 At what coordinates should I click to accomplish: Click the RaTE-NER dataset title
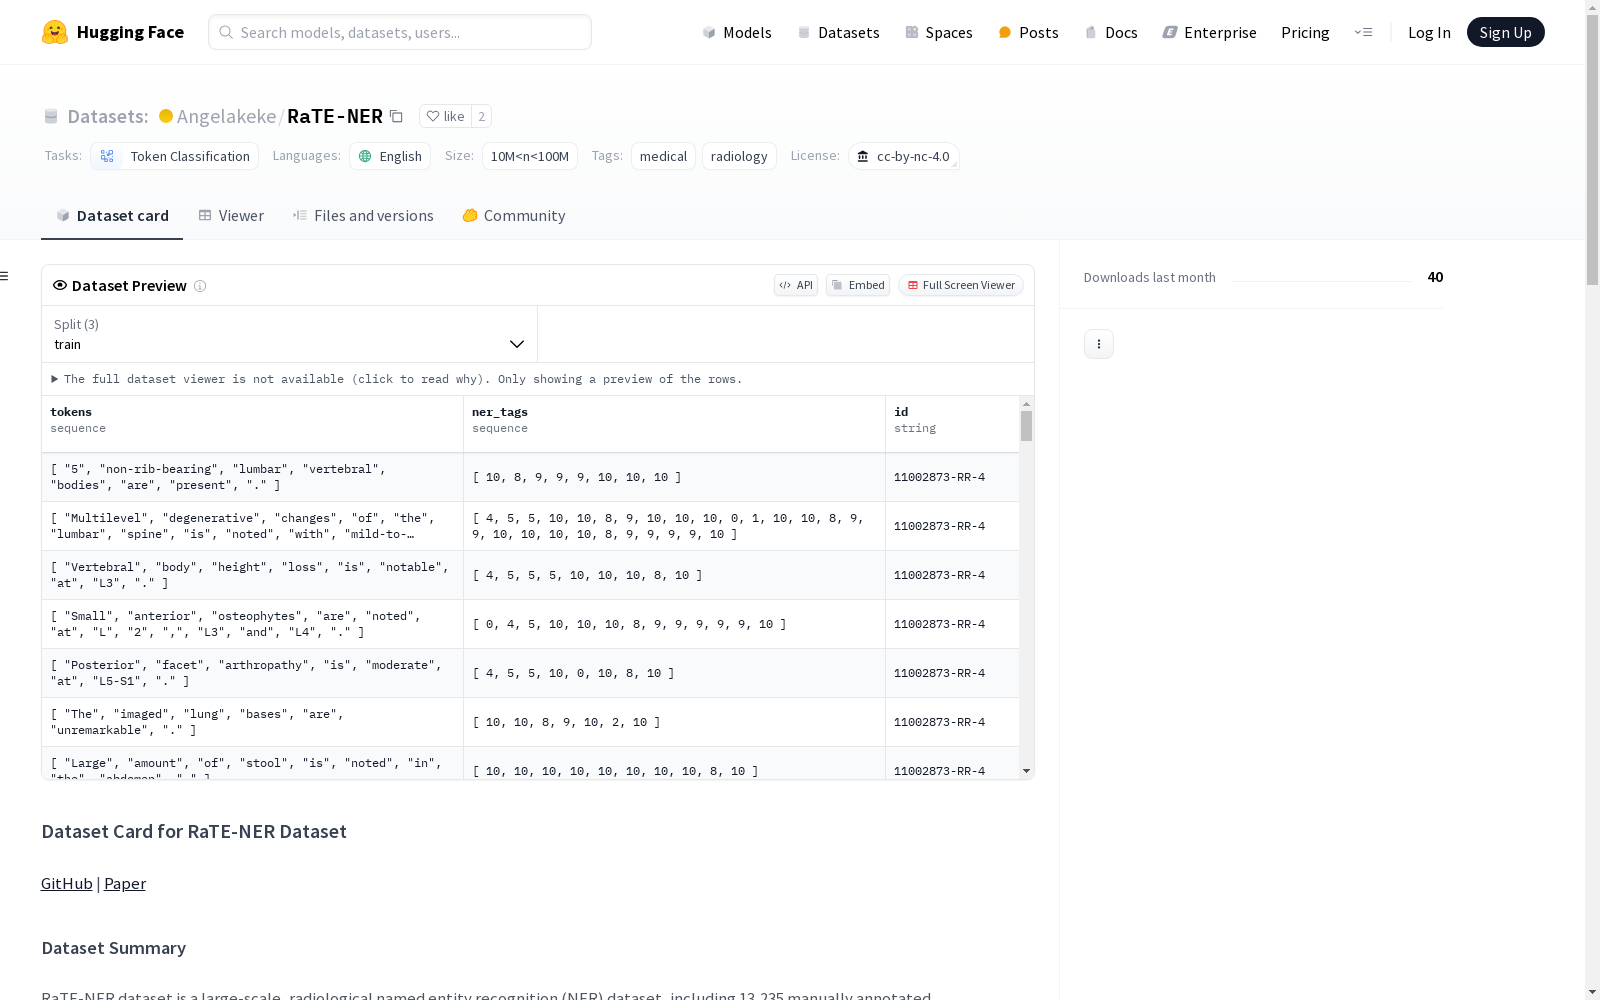click(335, 116)
